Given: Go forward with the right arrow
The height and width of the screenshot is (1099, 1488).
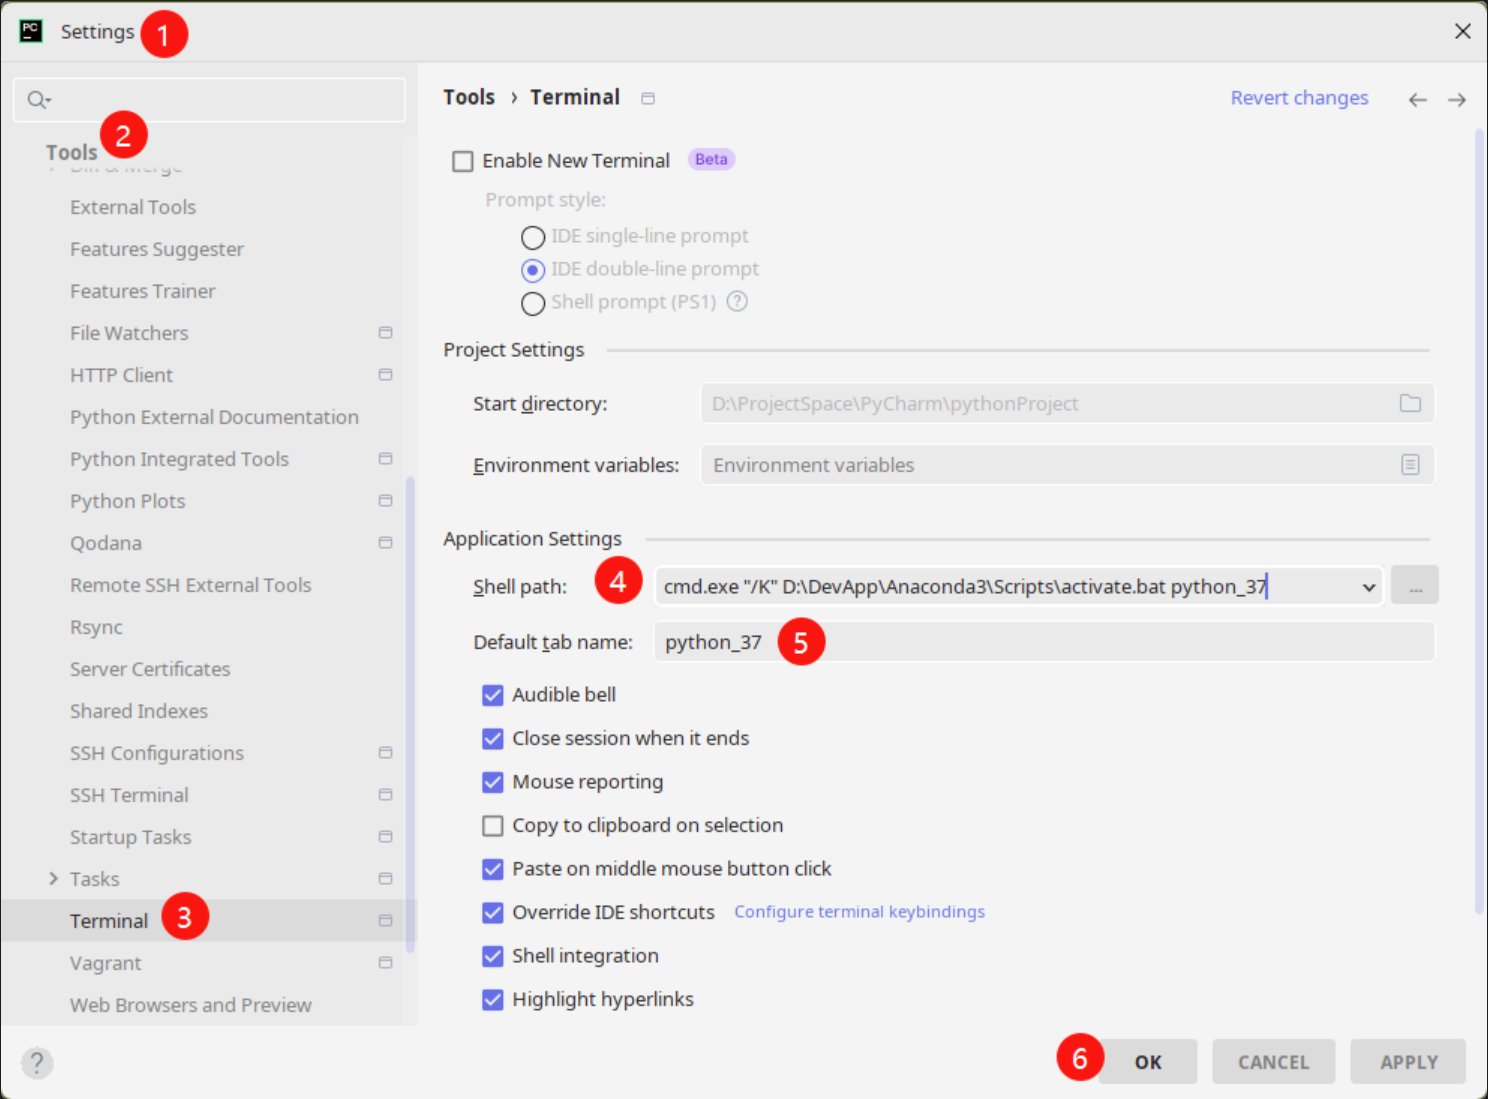Looking at the screenshot, I should (1457, 99).
